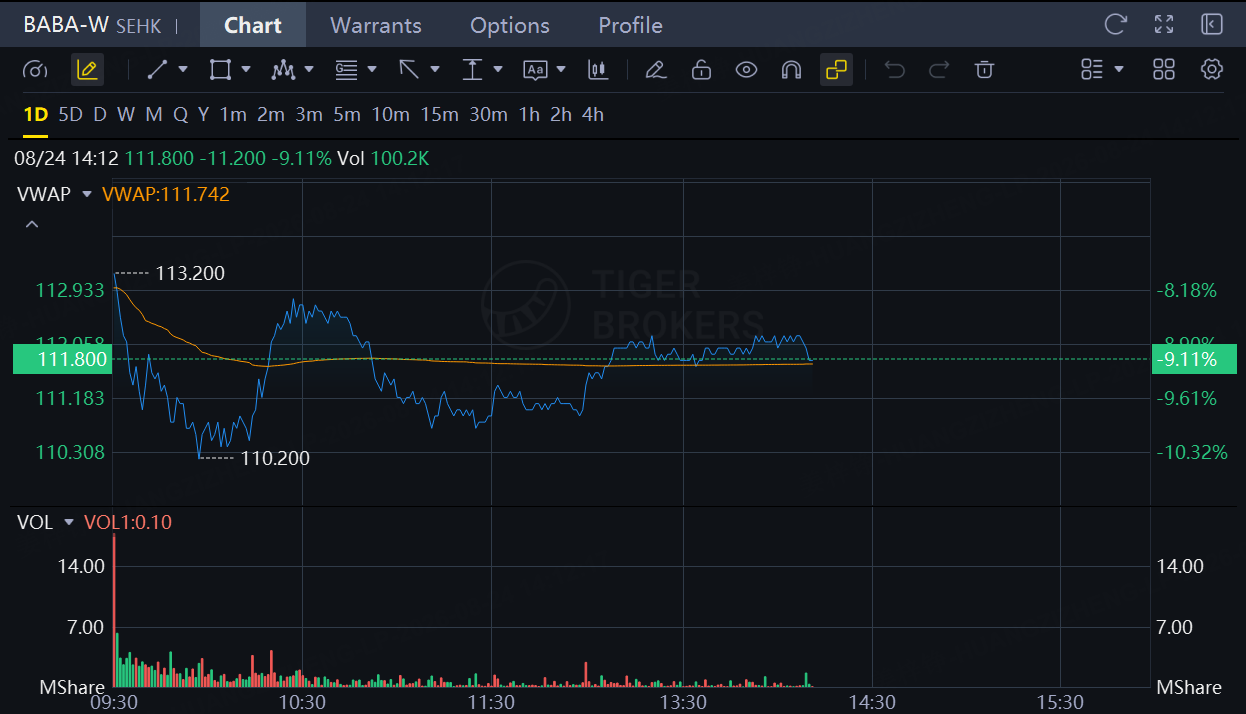Viewport: 1246px width, 714px height.
Task: Select the eraser brush tool
Action: pyautogui.click(x=655, y=70)
